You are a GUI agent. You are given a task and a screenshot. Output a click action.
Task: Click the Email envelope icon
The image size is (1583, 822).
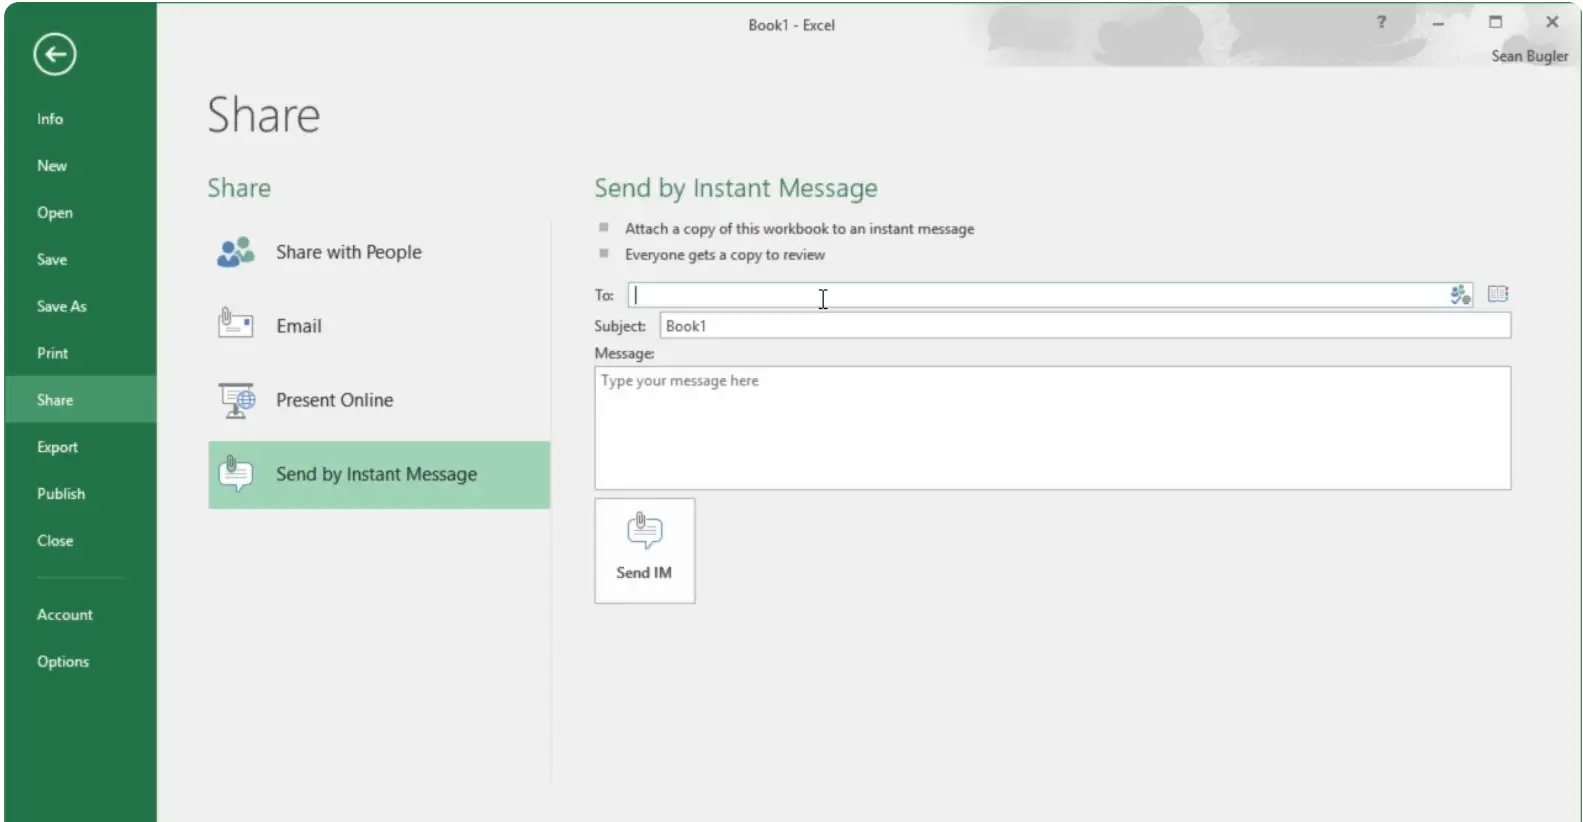[236, 324]
